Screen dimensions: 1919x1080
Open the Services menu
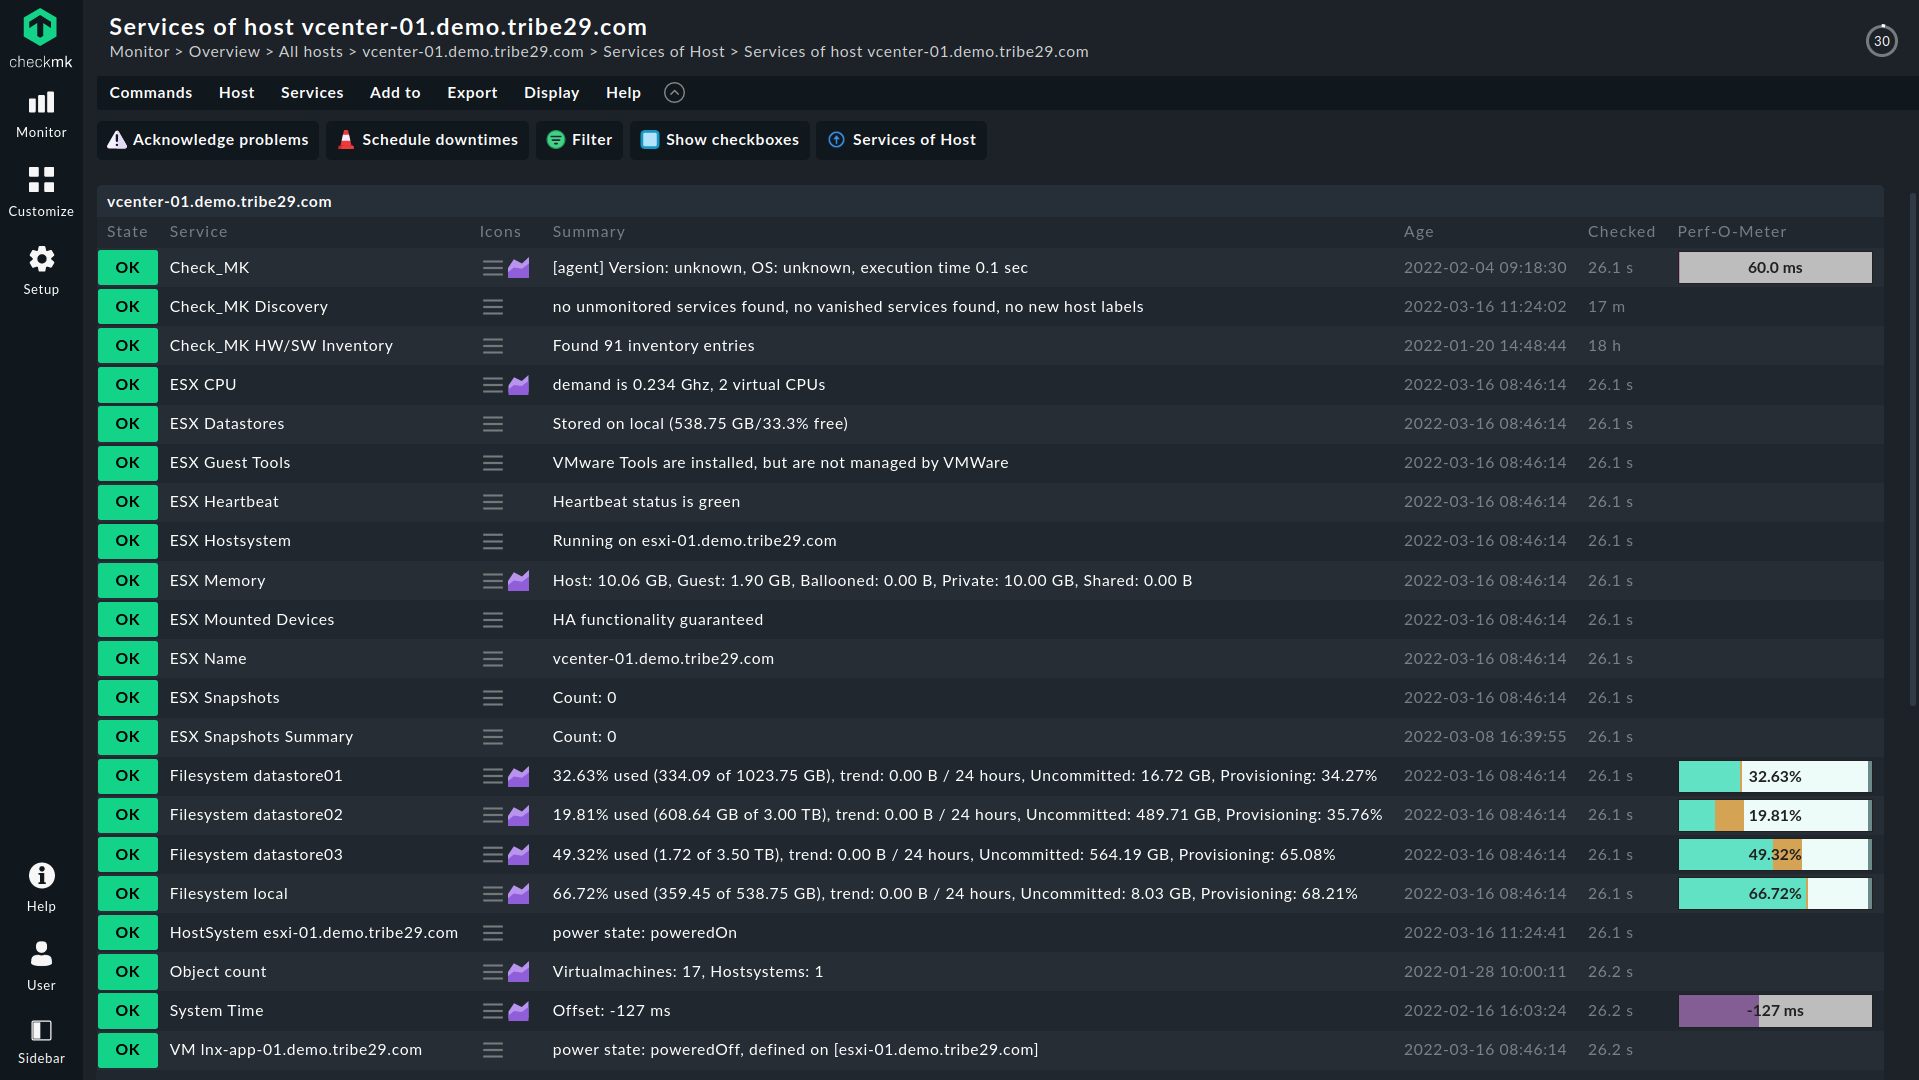coord(312,93)
